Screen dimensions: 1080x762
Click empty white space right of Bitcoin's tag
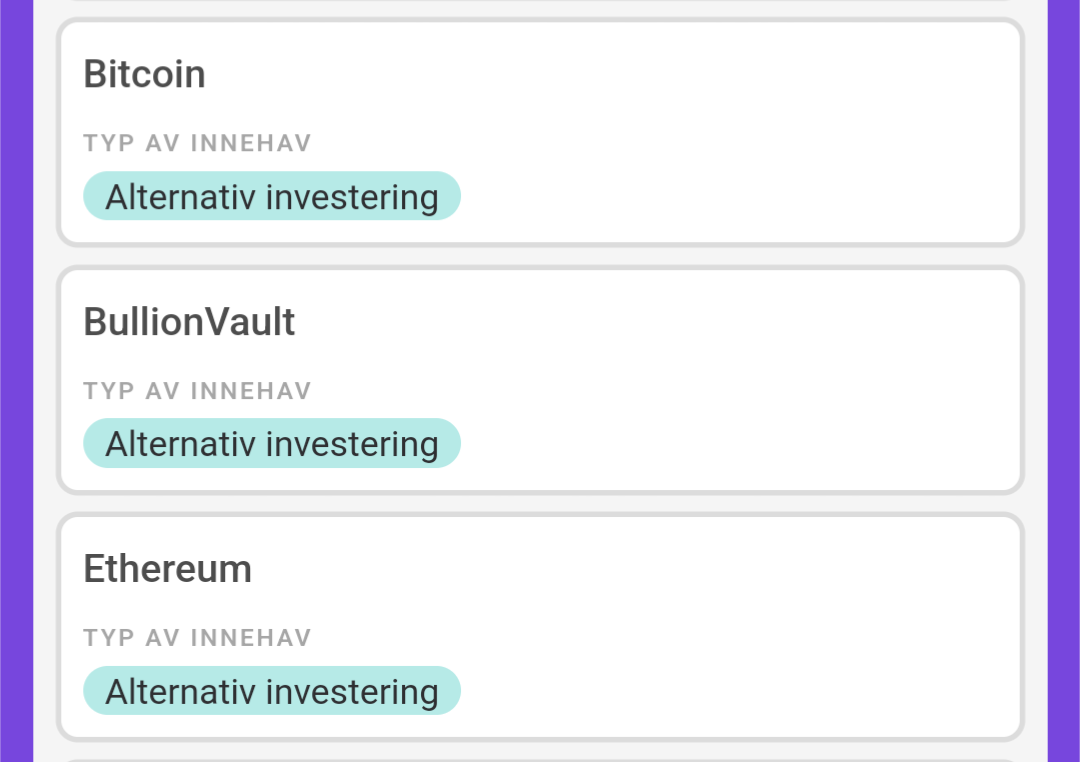[x=740, y=196]
